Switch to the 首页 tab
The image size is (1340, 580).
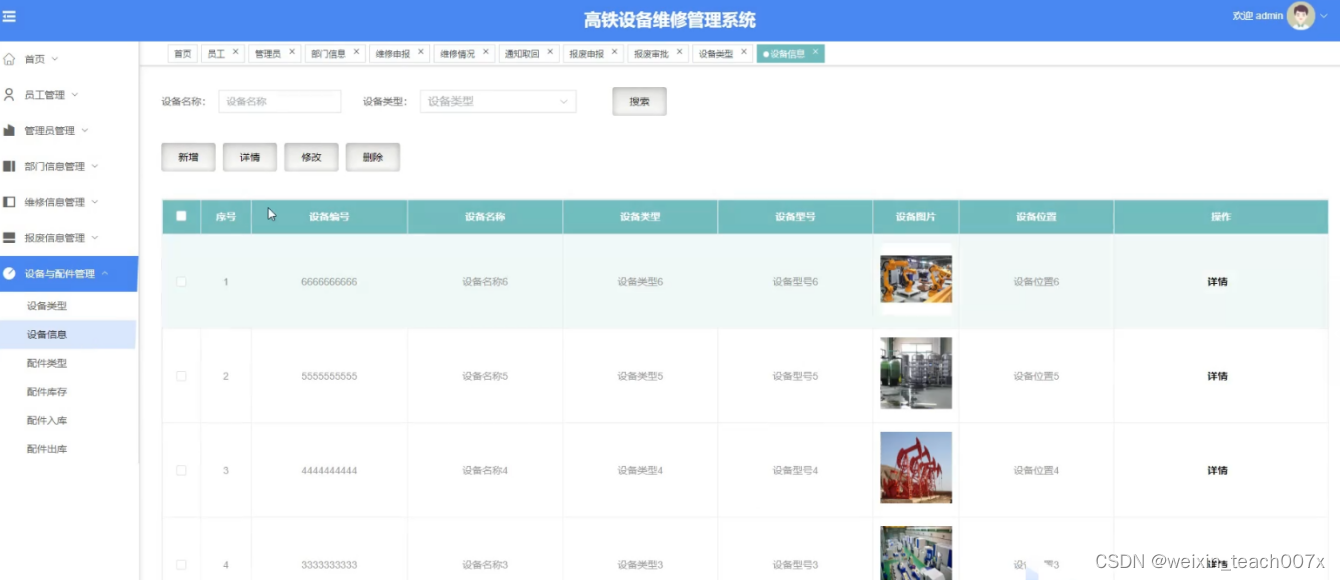[182, 54]
